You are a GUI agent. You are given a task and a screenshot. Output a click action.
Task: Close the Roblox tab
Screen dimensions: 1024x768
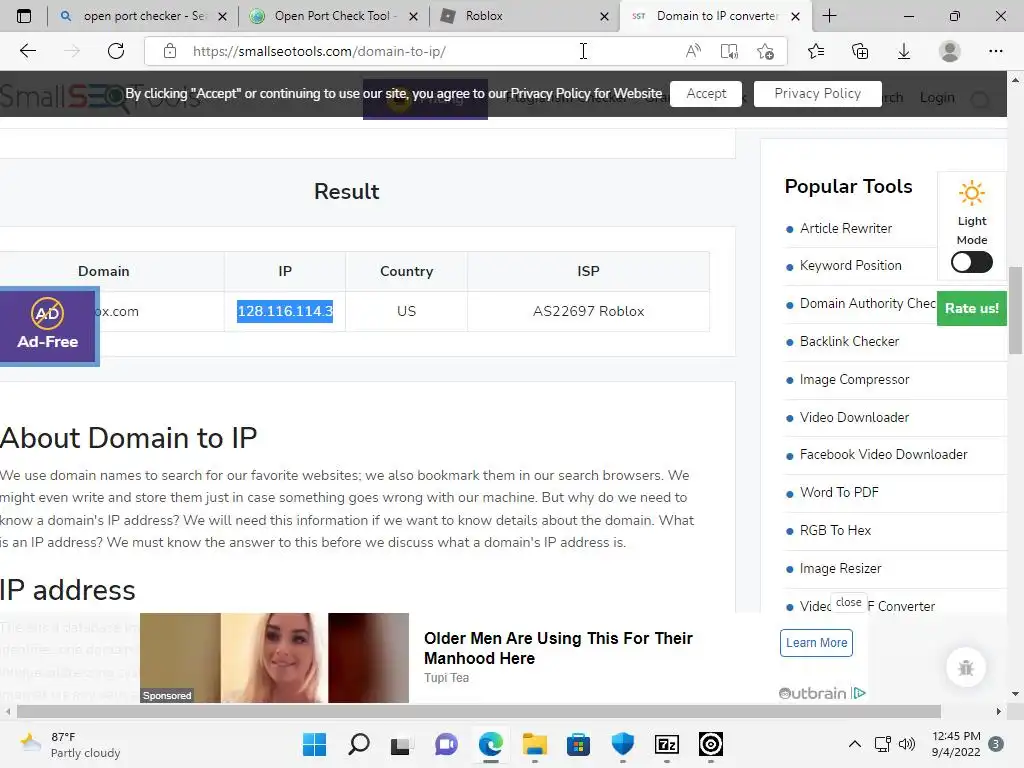pyautogui.click(x=604, y=16)
